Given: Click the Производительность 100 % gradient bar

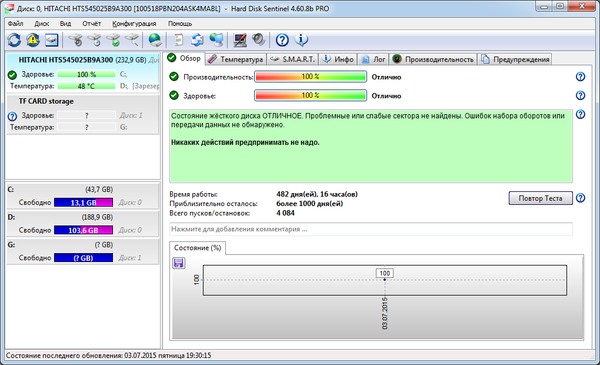Looking at the screenshot, I should tap(310, 77).
